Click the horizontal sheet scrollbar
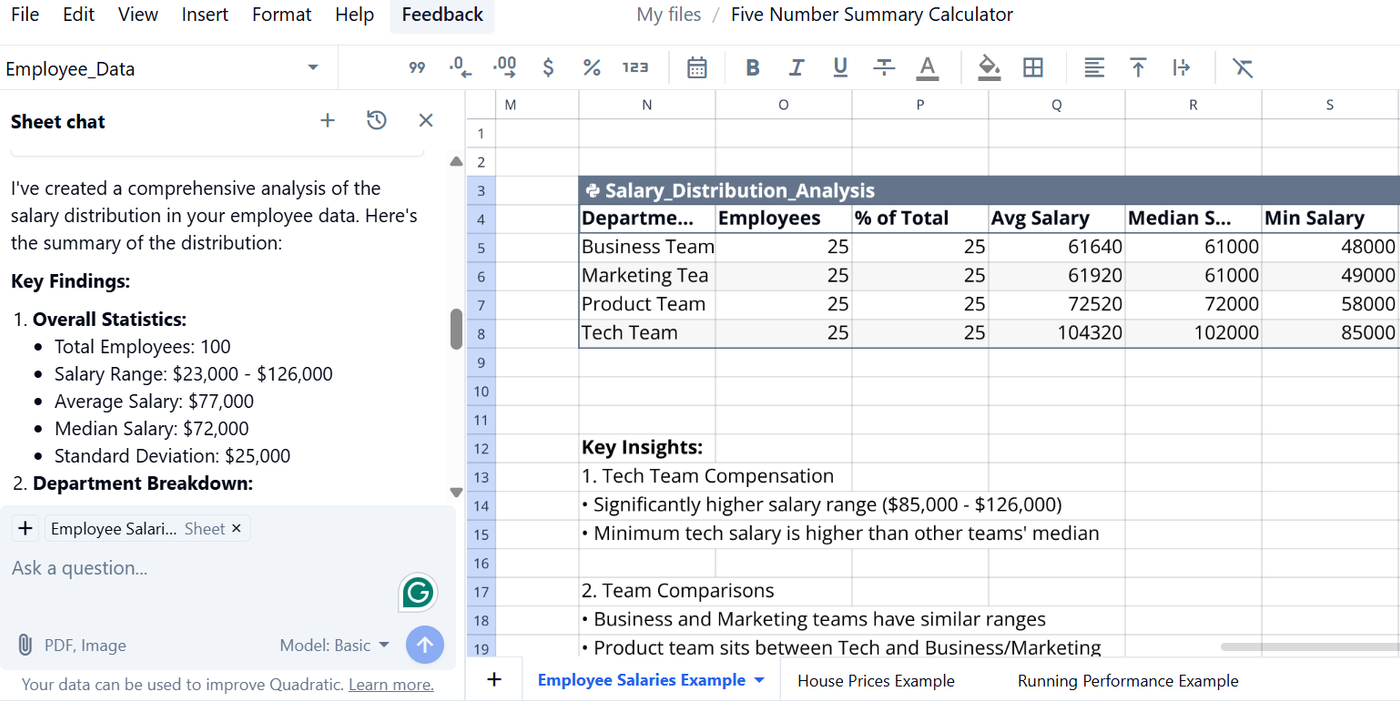 click(1310, 647)
